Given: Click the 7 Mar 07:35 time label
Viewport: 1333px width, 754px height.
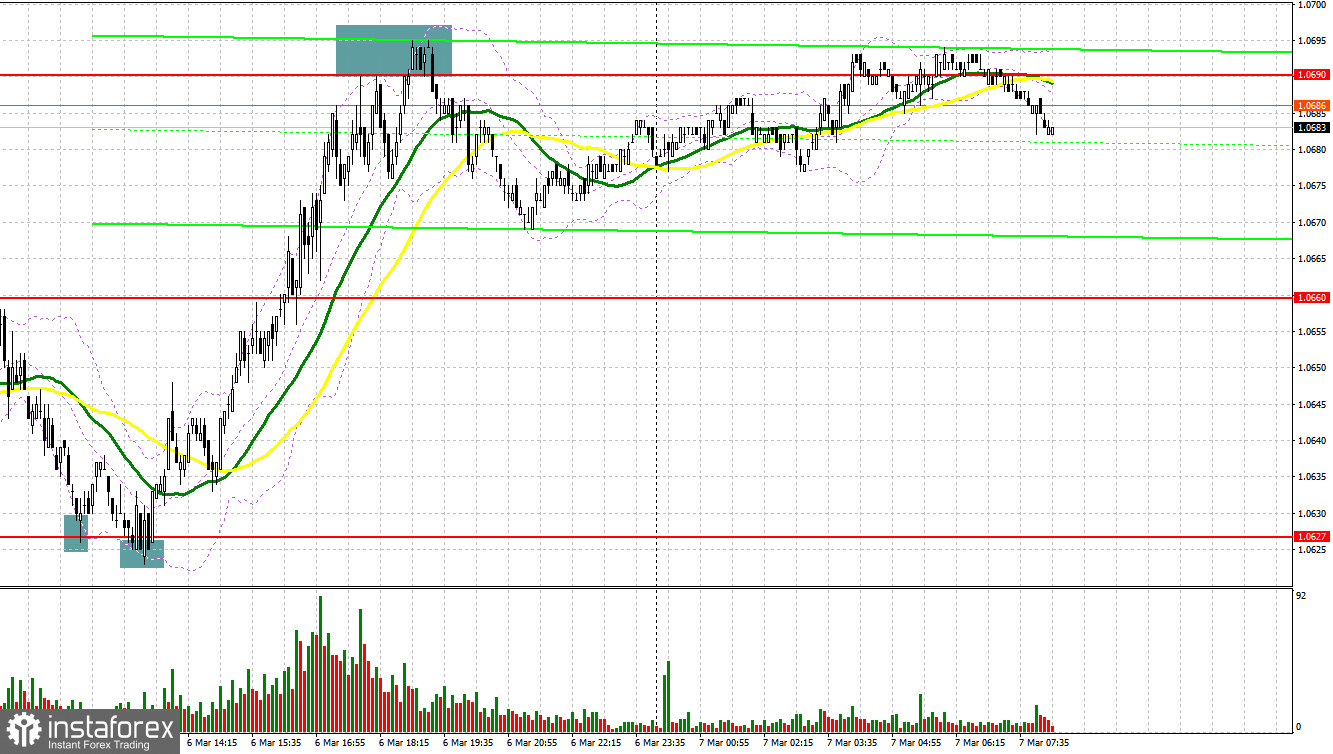Looking at the screenshot, I should (1043, 744).
